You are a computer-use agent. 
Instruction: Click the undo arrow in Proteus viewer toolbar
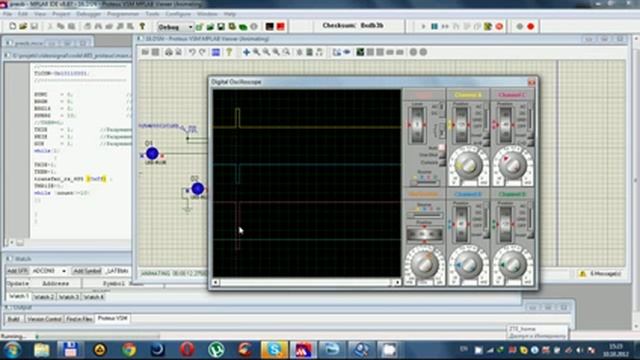click(192, 52)
